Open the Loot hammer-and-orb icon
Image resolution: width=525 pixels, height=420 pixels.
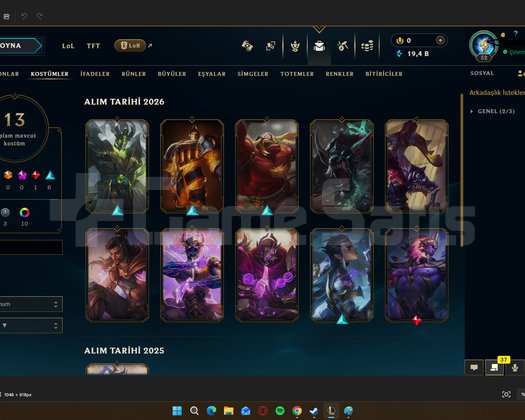tap(343, 46)
